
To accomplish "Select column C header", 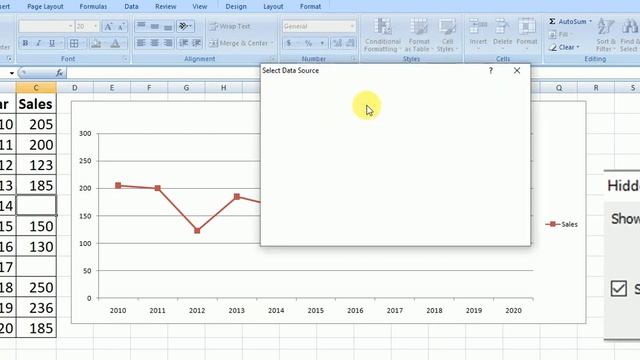I will pyautogui.click(x=36, y=88).
